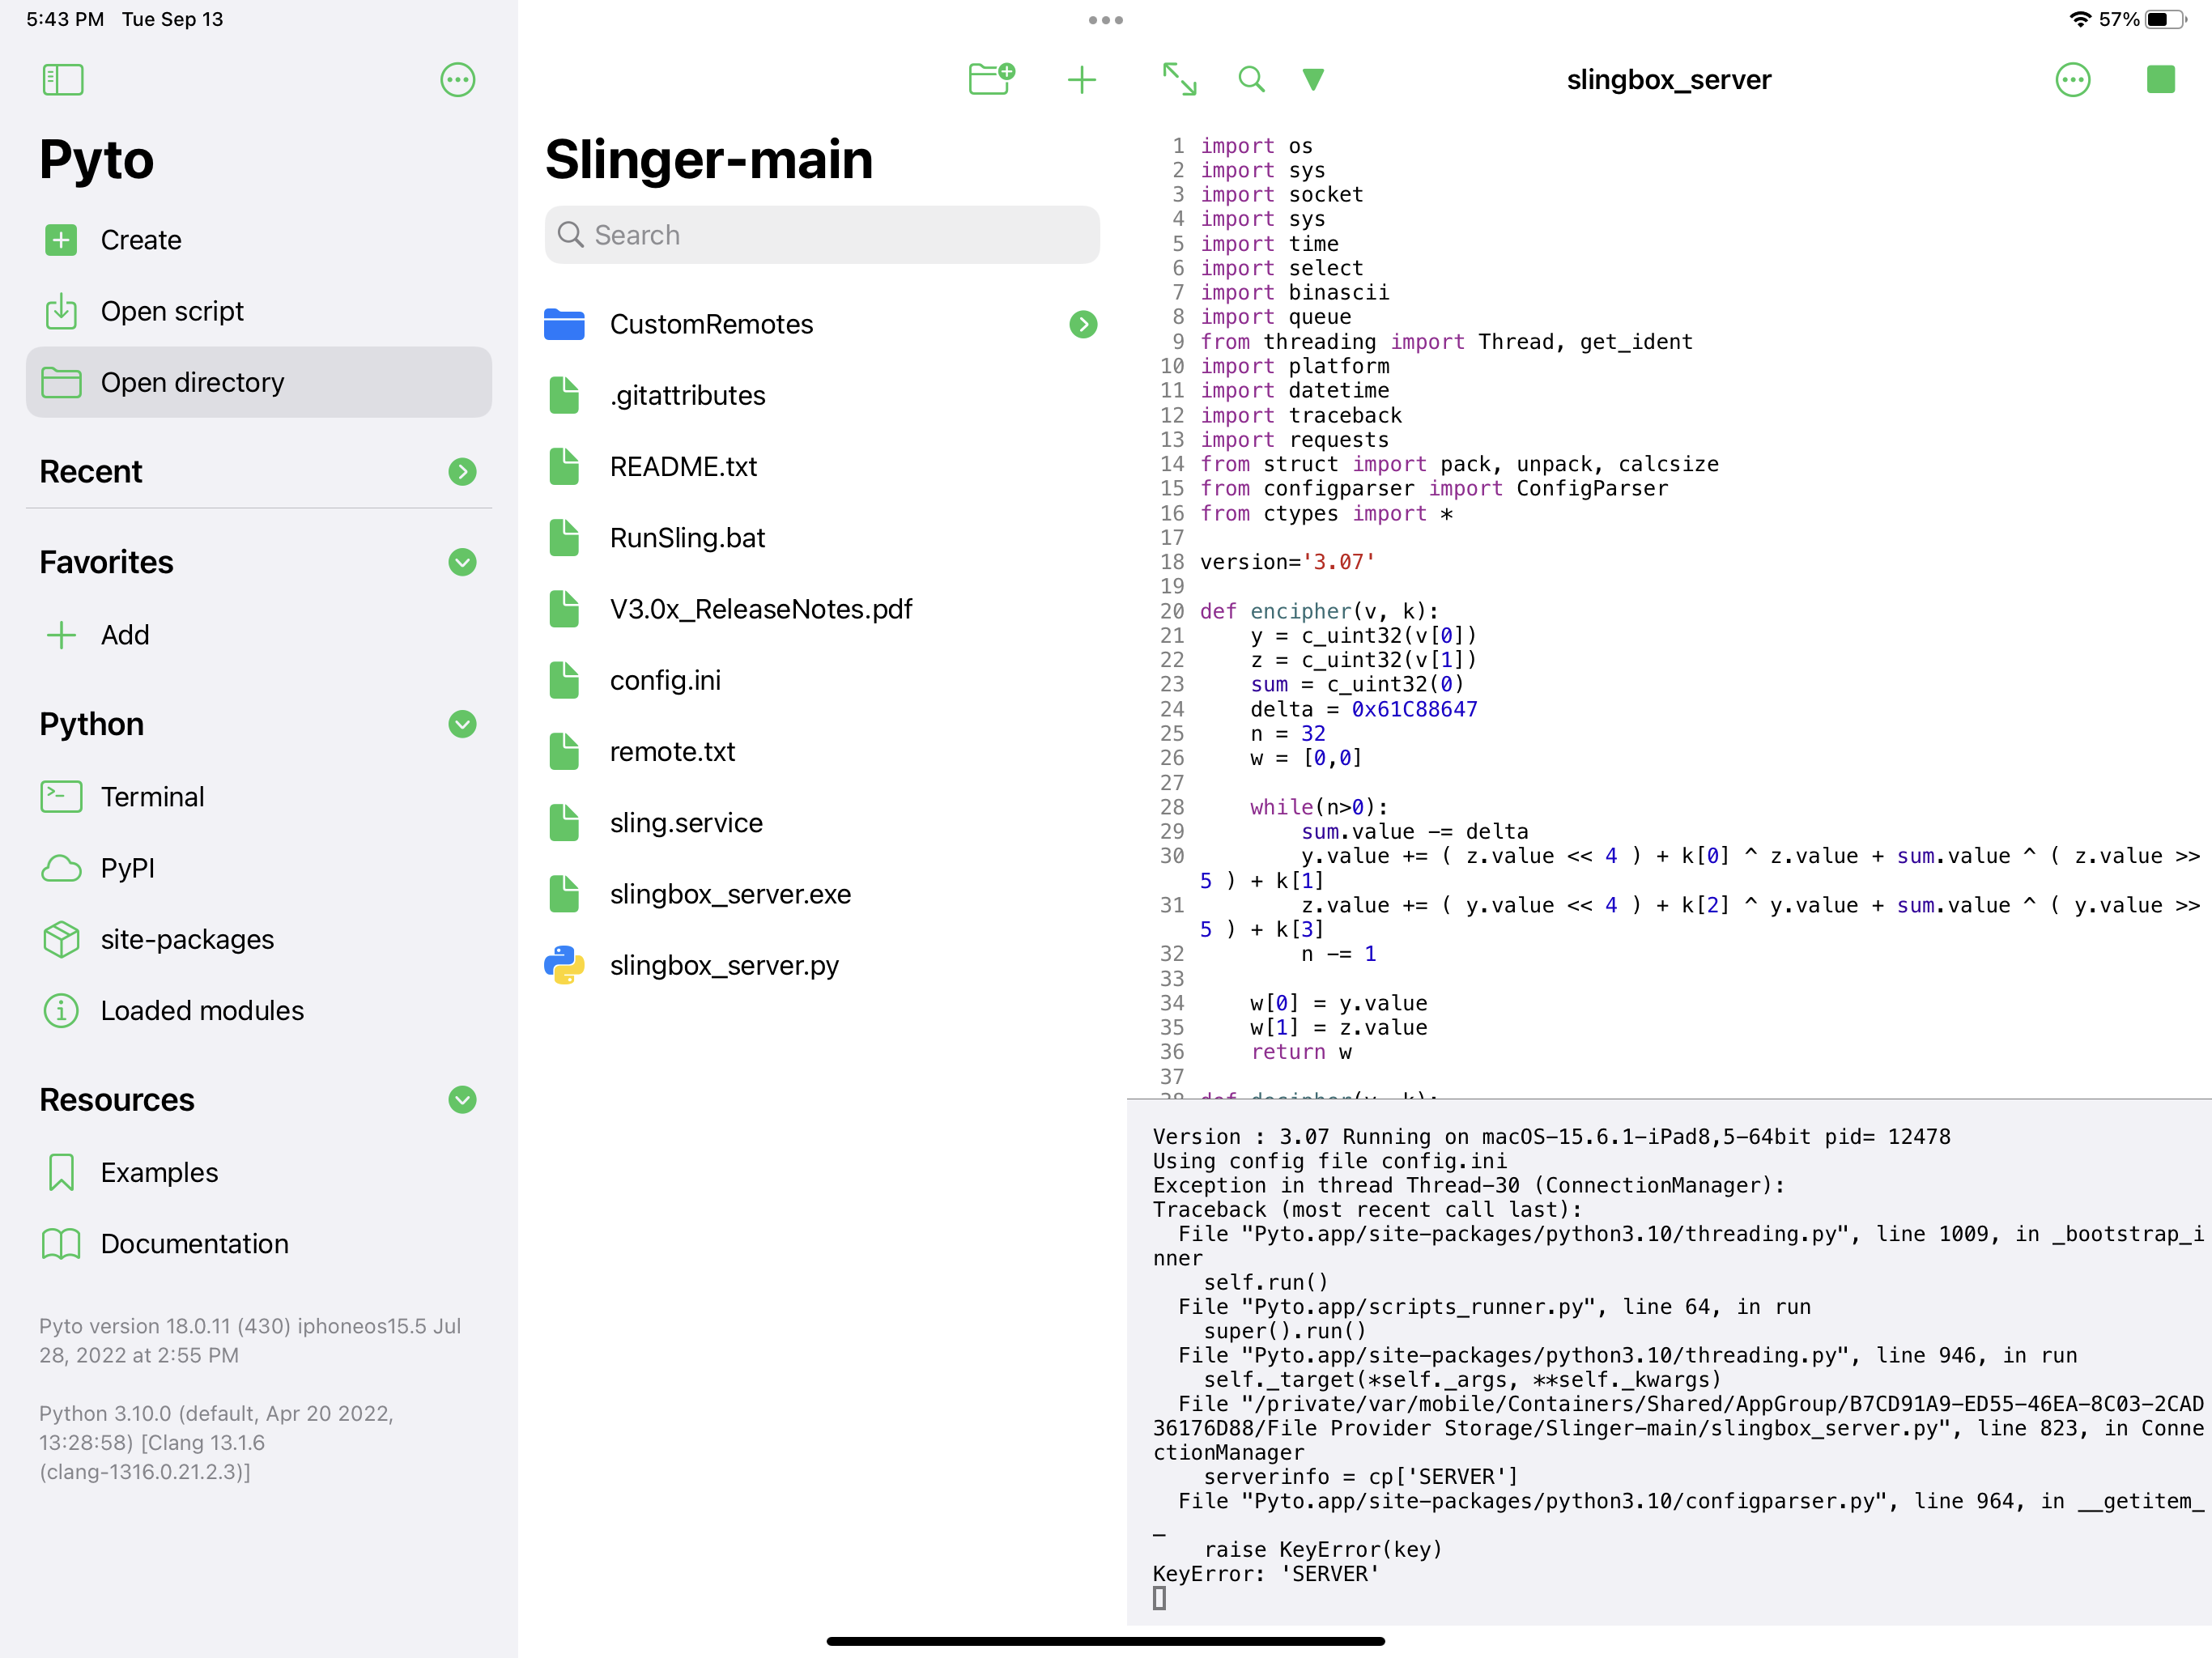This screenshot has height=1658, width=2212.
Task: Open search in the code editor
Action: coord(1251,79)
